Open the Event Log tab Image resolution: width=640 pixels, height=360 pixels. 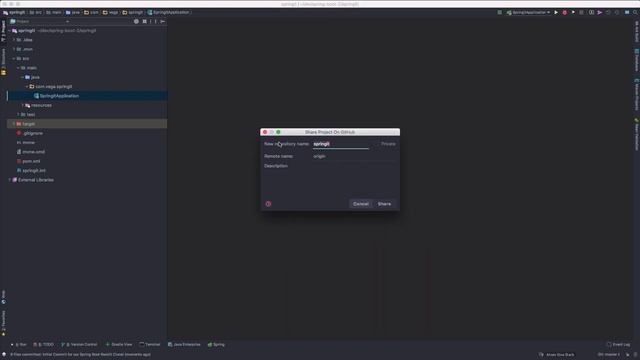618,344
